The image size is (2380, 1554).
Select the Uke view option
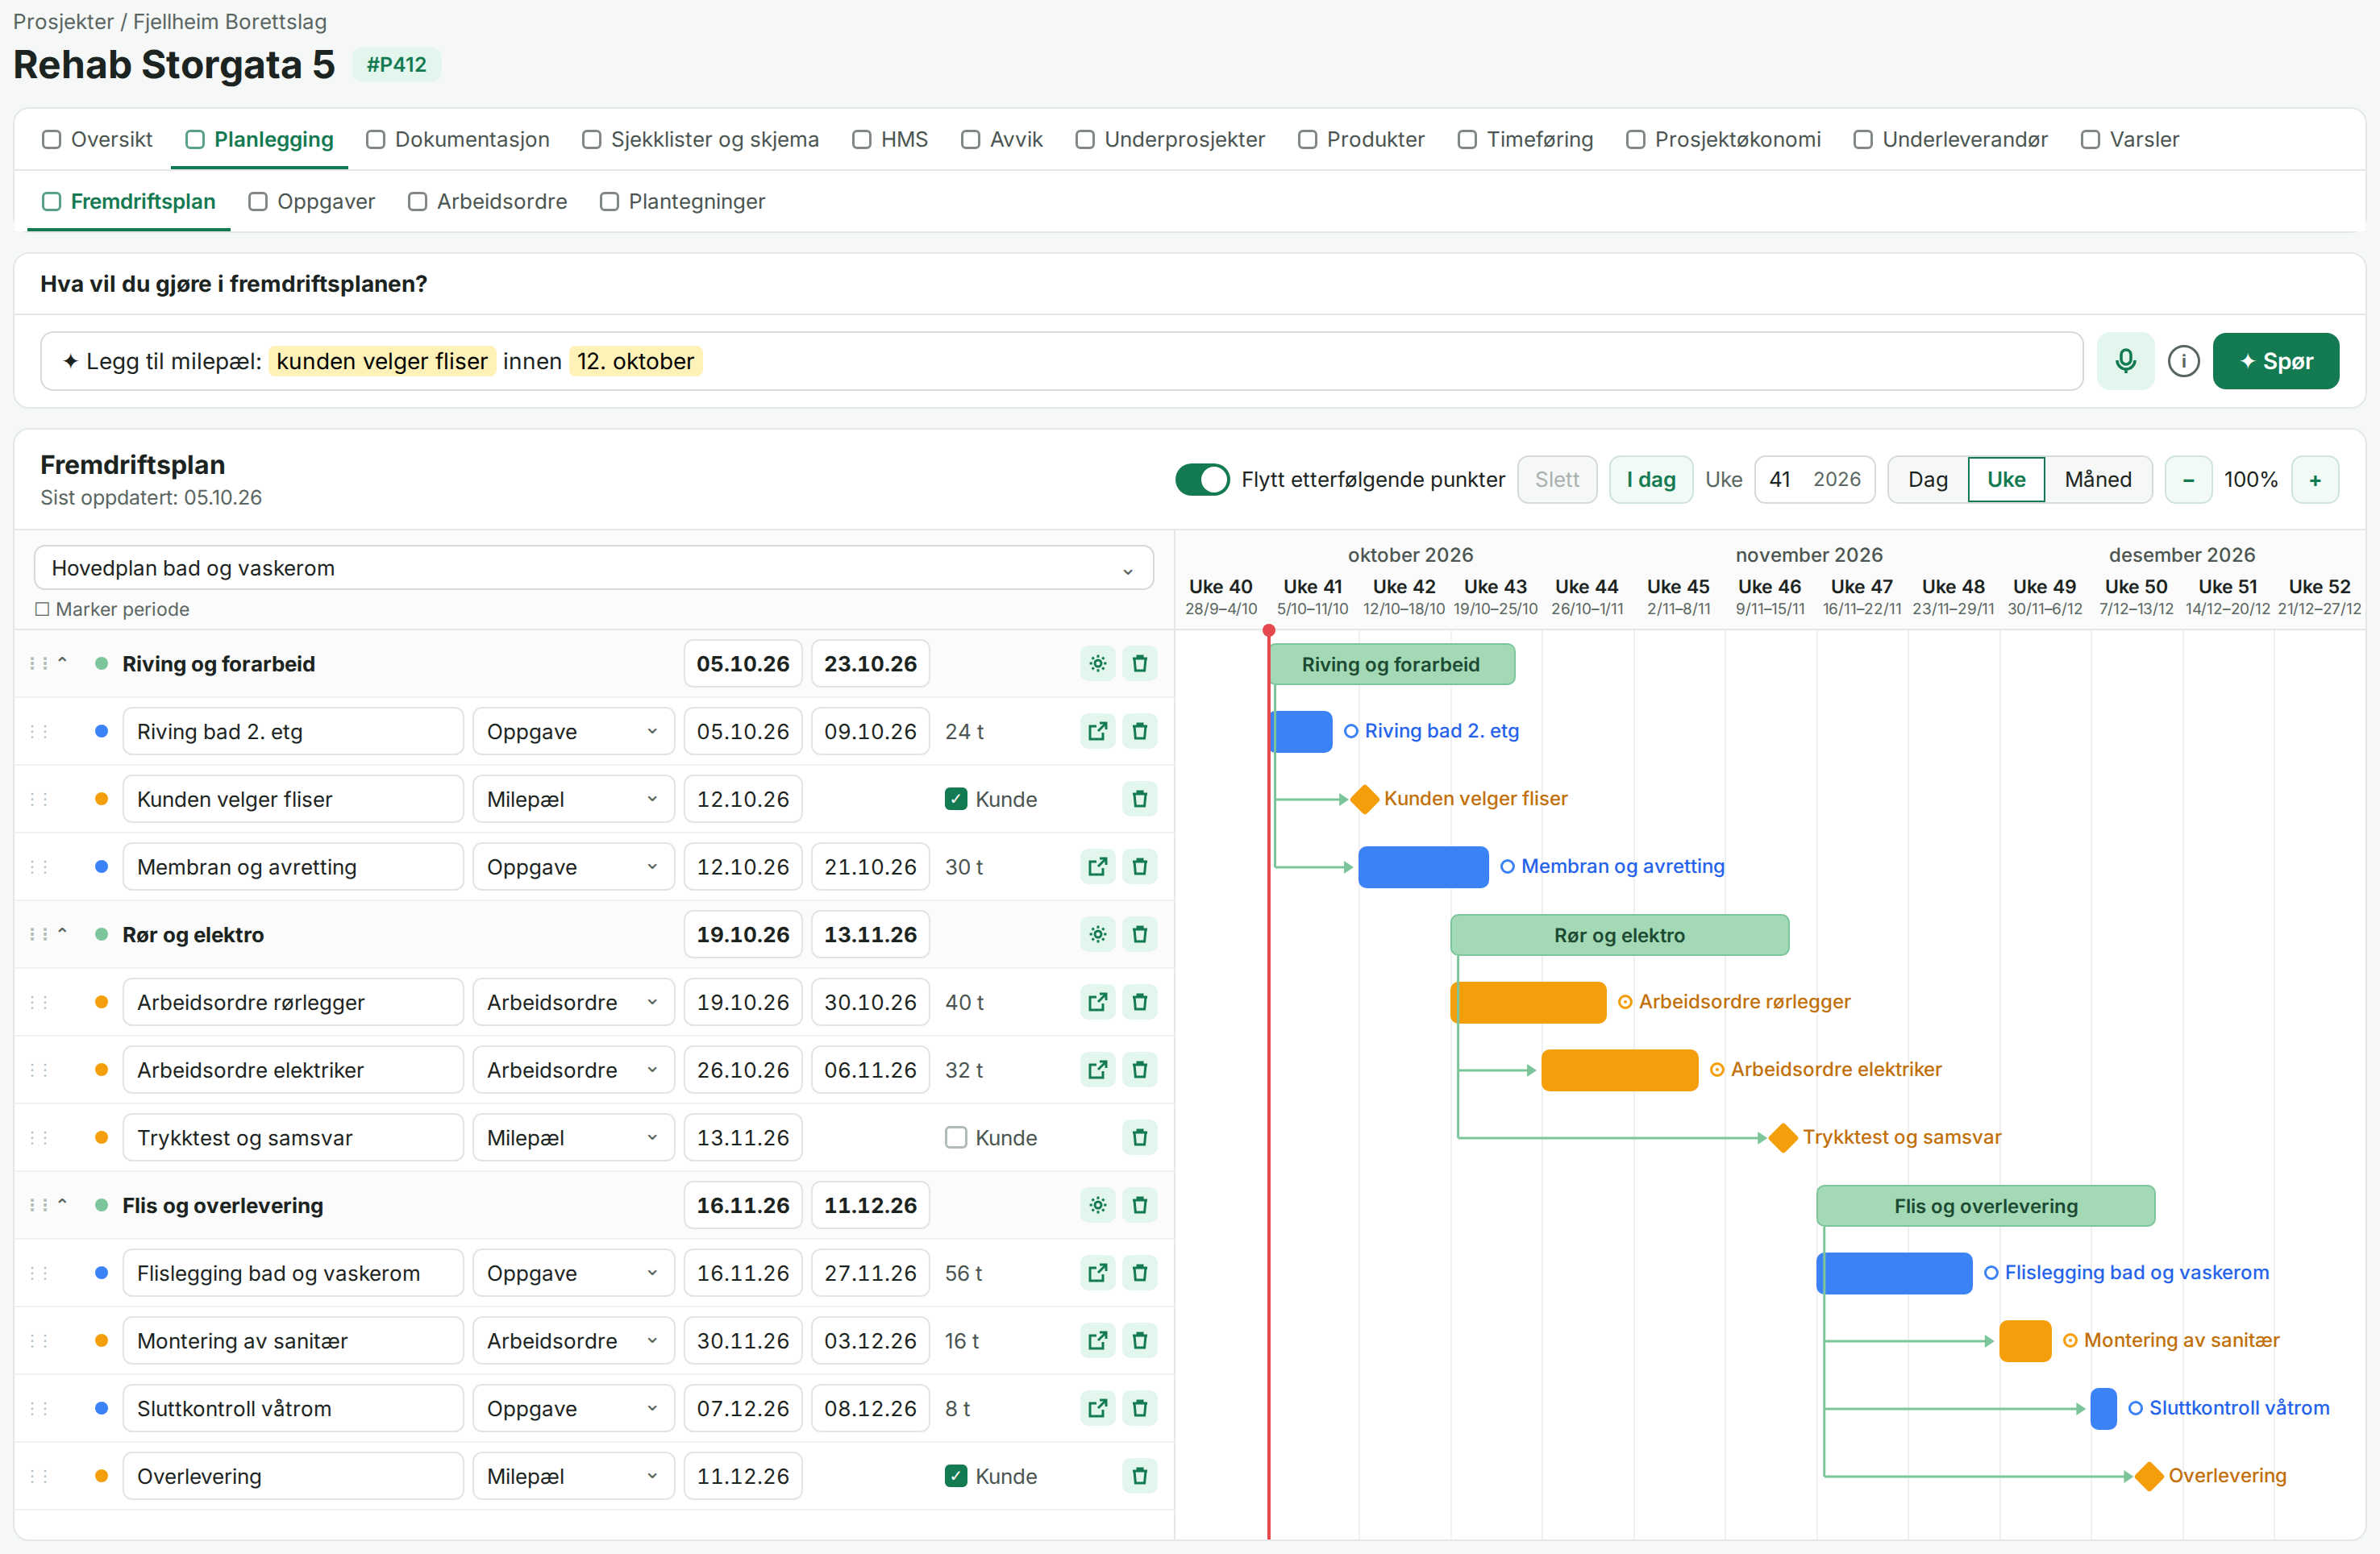pos(2005,480)
